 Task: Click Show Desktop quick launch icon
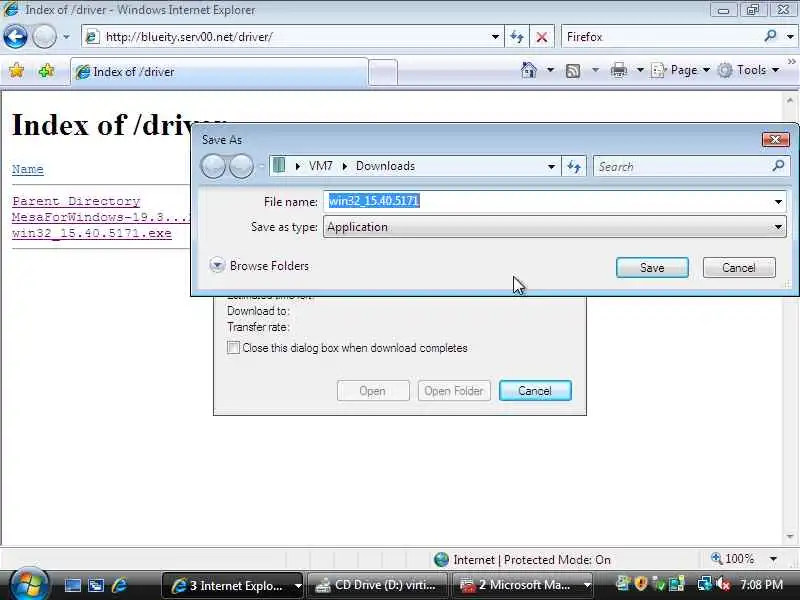[x=72, y=585]
